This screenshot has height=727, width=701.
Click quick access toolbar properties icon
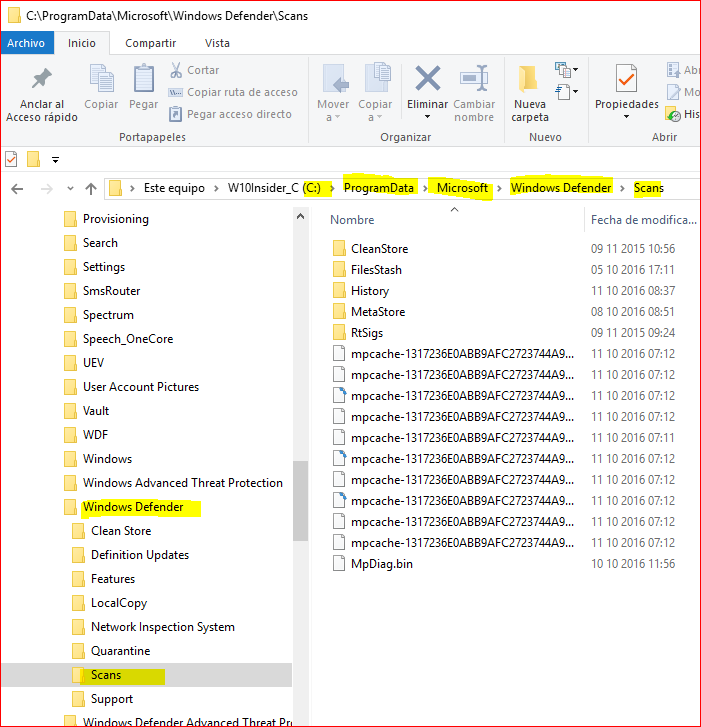pyautogui.click(x=11, y=159)
